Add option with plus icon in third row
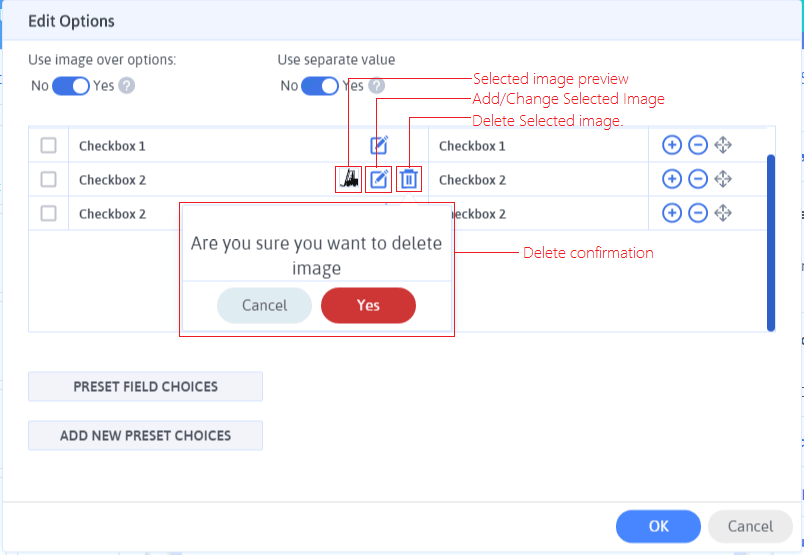The width and height of the screenshot is (804, 555). tap(672, 213)
